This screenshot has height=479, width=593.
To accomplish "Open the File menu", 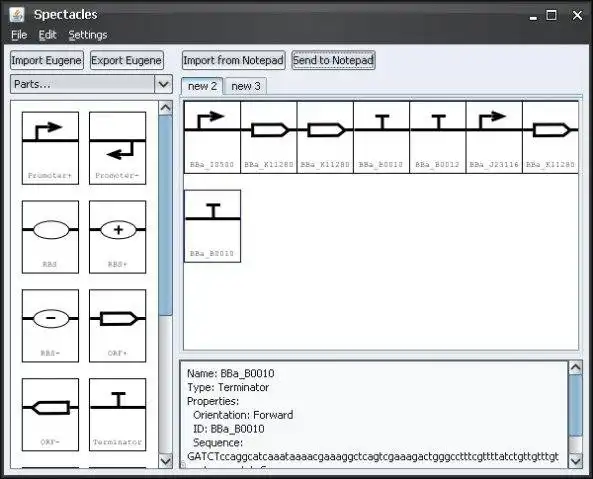I will pos(19,35).
